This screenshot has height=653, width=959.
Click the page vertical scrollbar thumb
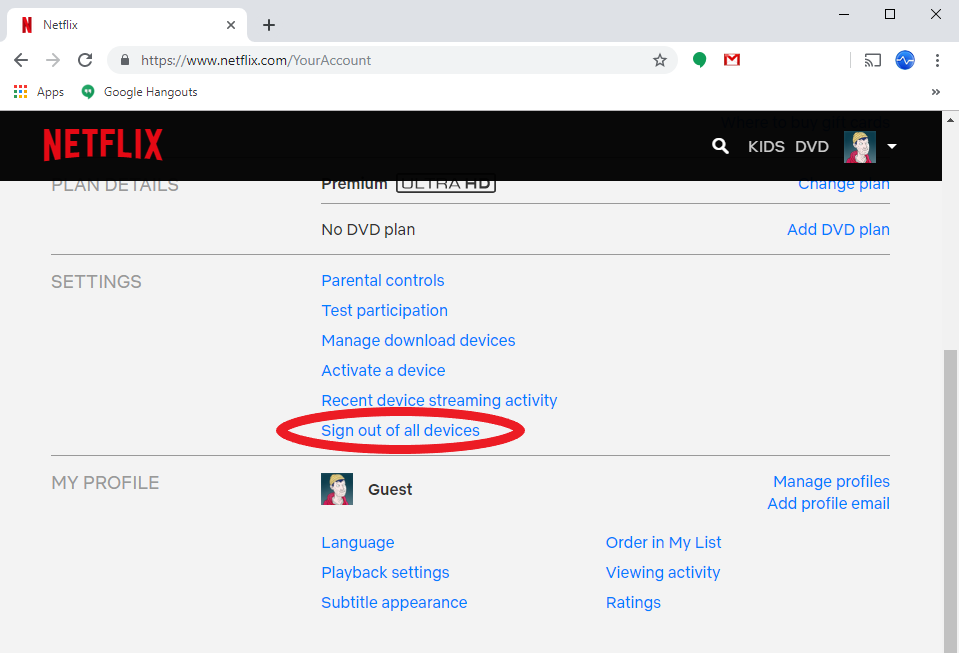[x=950, y=501]
